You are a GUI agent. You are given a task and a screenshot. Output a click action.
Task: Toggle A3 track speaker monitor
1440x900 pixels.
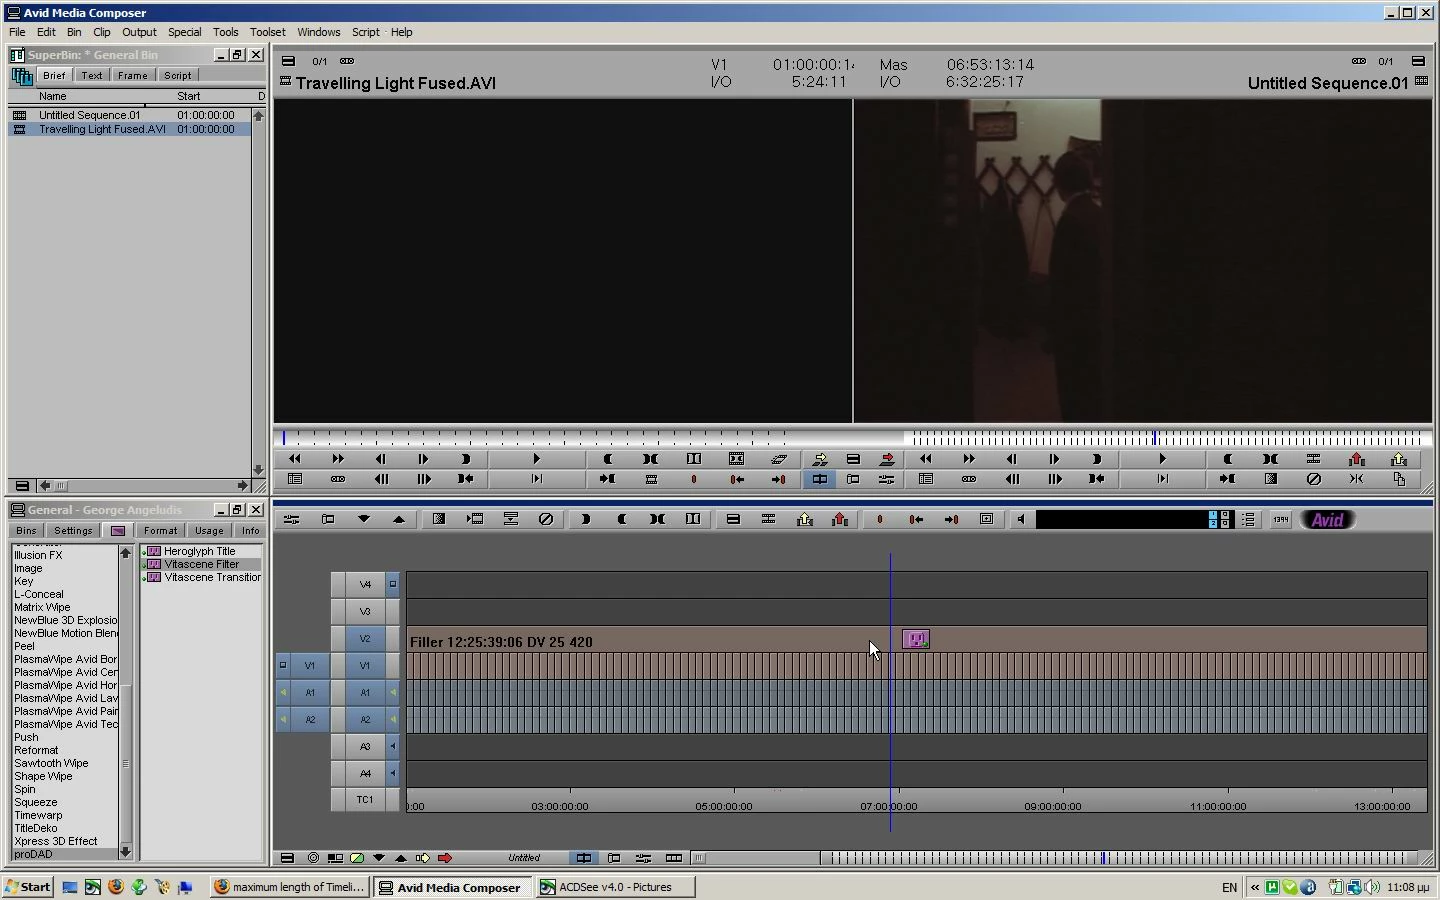pos(393,747)
